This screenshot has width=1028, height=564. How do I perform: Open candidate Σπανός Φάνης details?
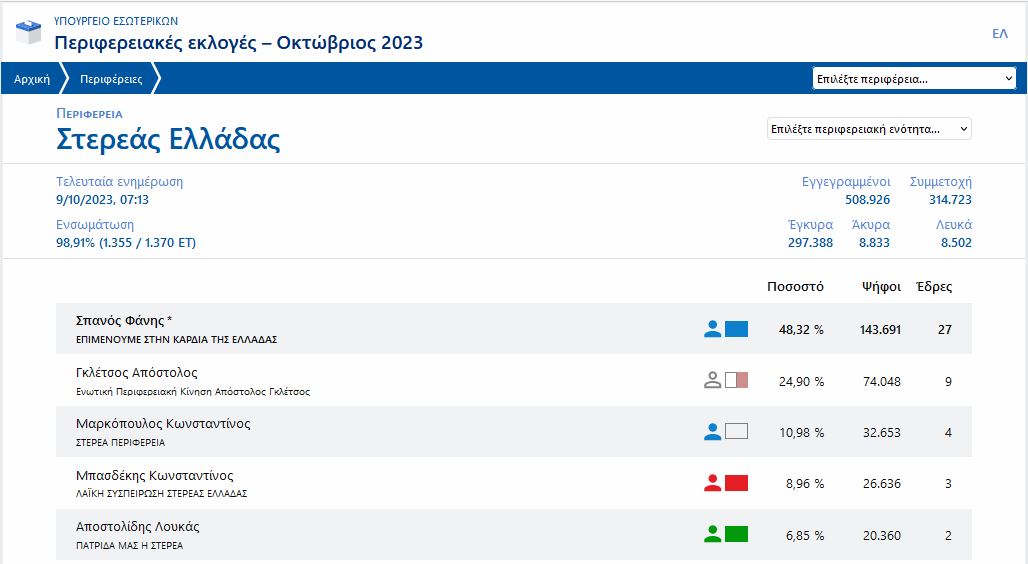pyautogui.click(x=124, y=321)
